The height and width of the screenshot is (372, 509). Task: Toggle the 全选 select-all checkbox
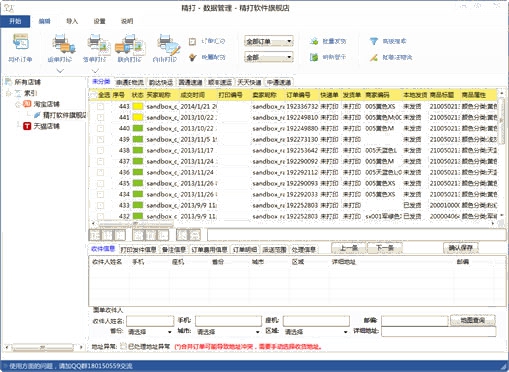click(94, 95)
